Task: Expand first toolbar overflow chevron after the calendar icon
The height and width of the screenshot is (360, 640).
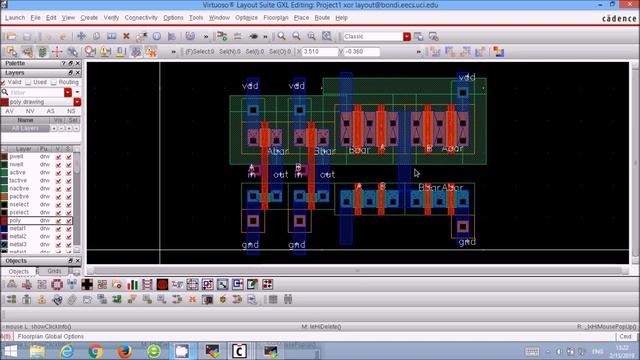Action: (206, 36)
